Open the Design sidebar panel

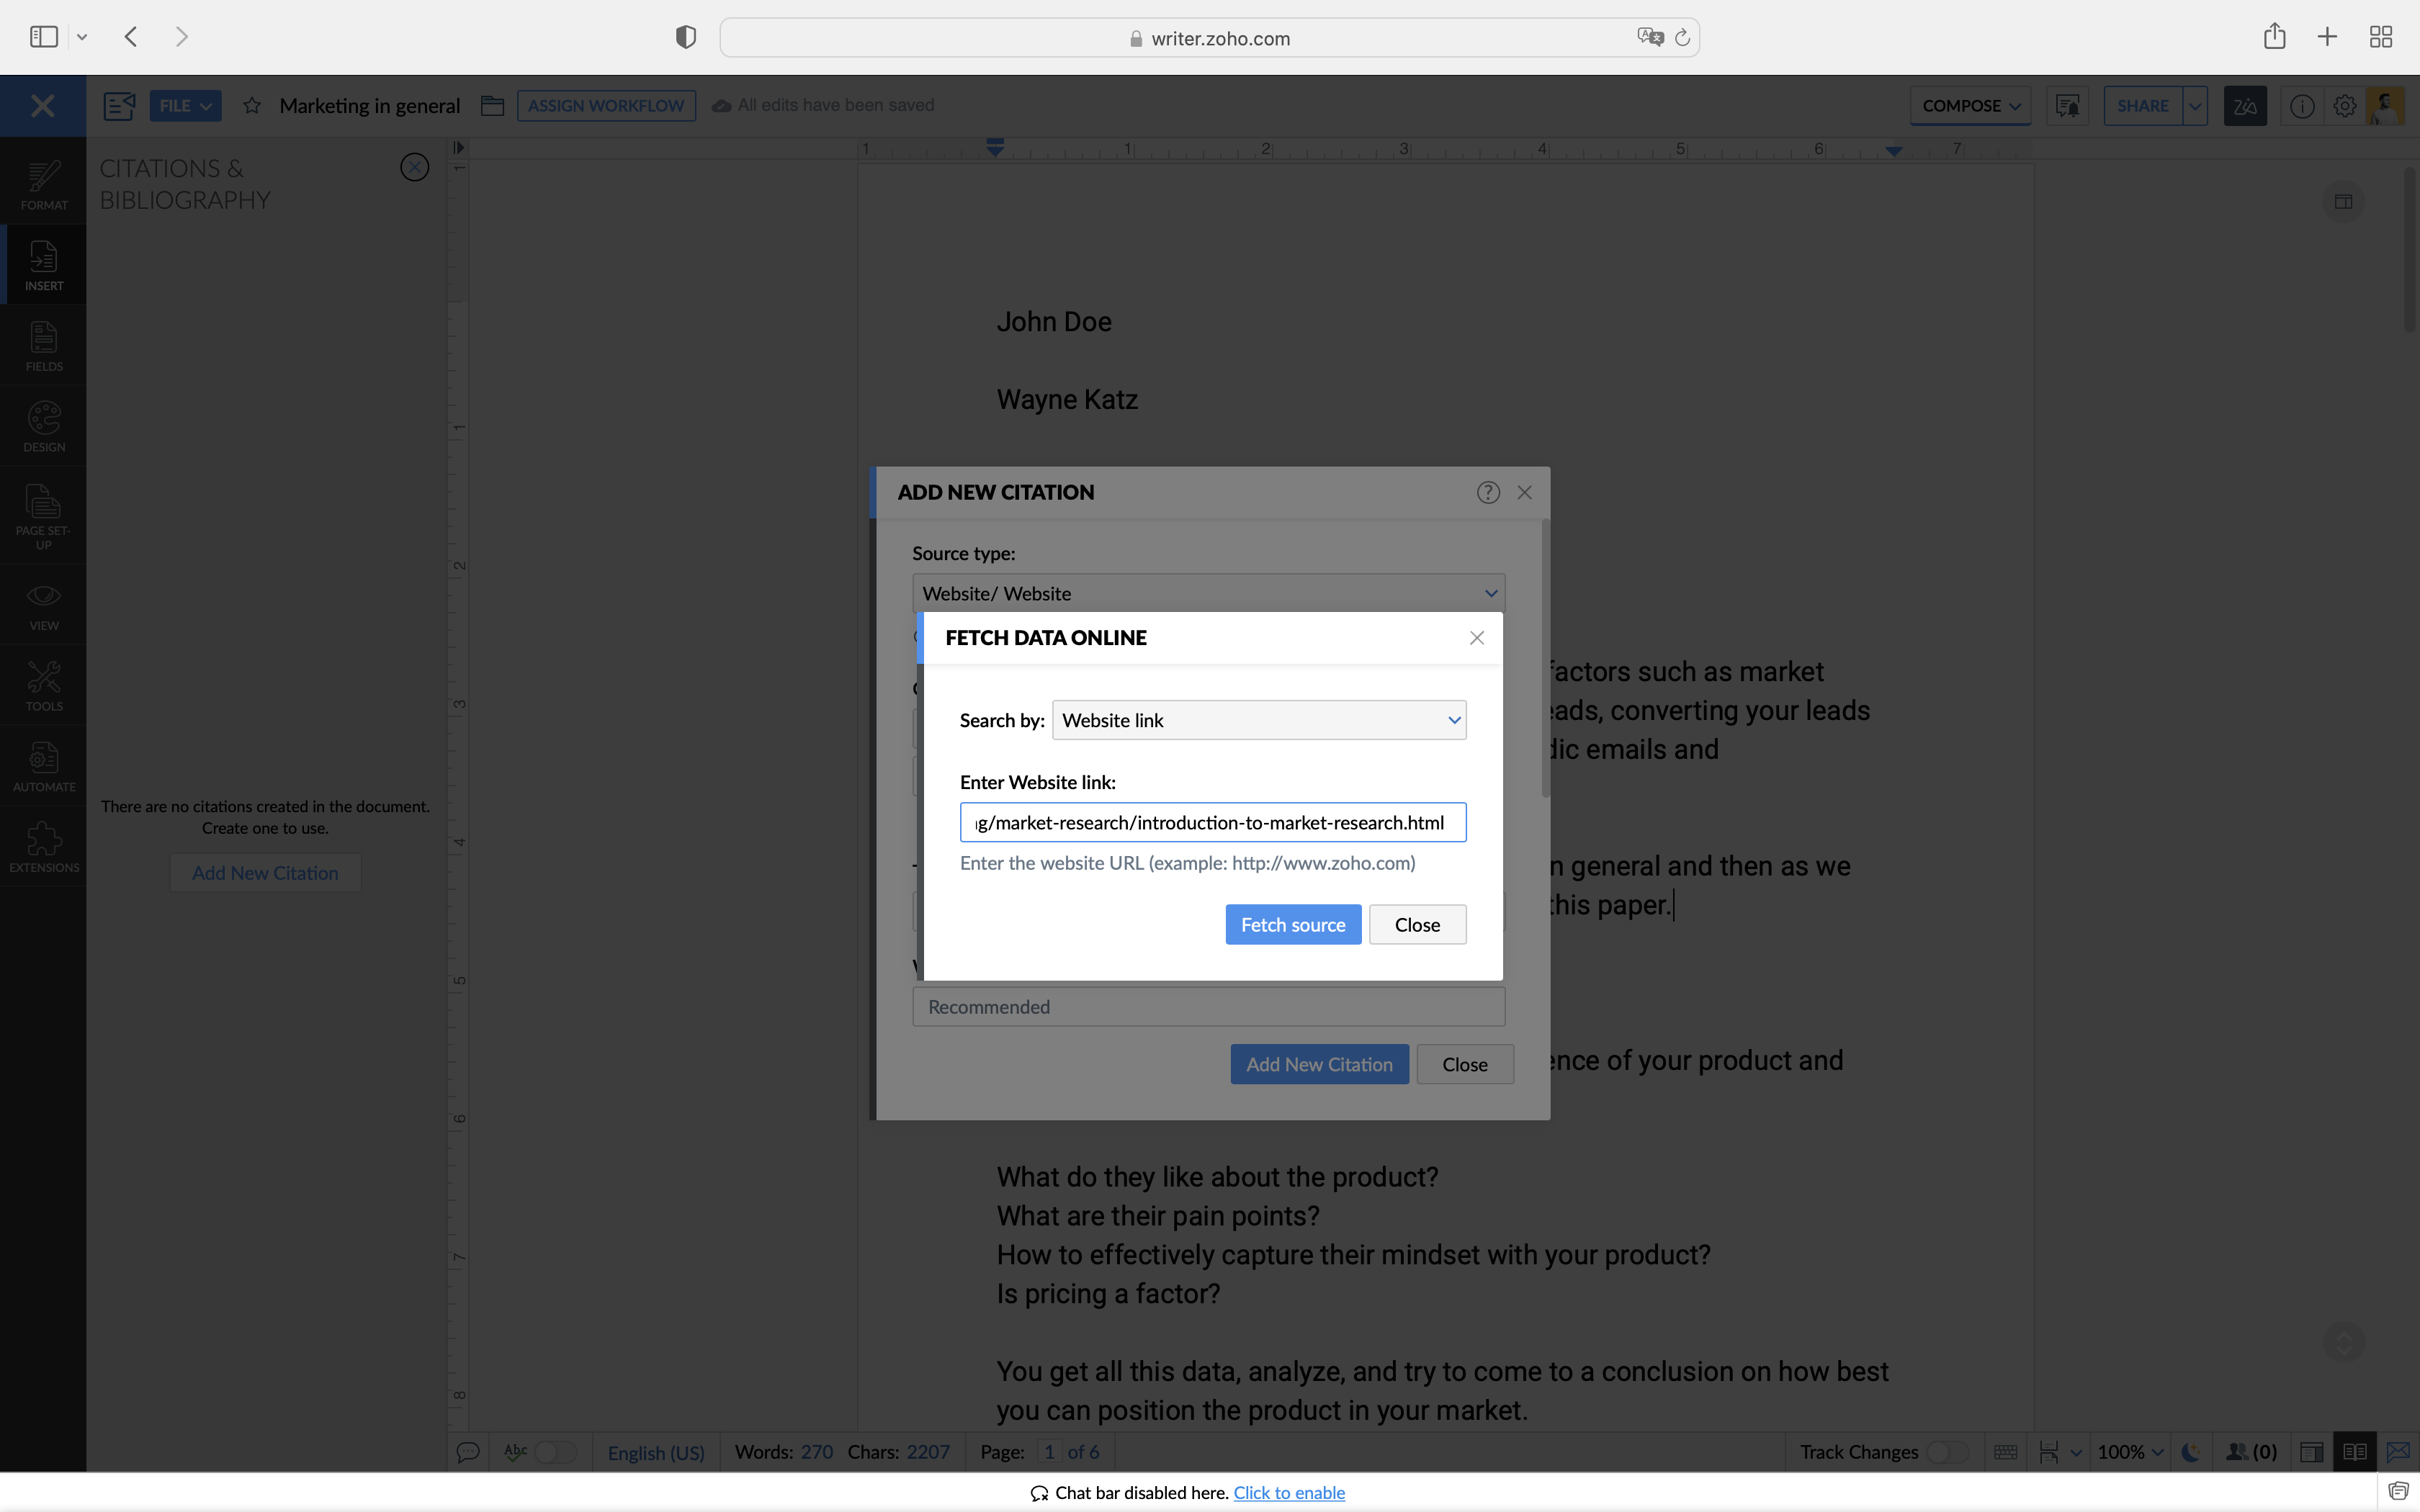pyautogui.click(x=43, y=427)
